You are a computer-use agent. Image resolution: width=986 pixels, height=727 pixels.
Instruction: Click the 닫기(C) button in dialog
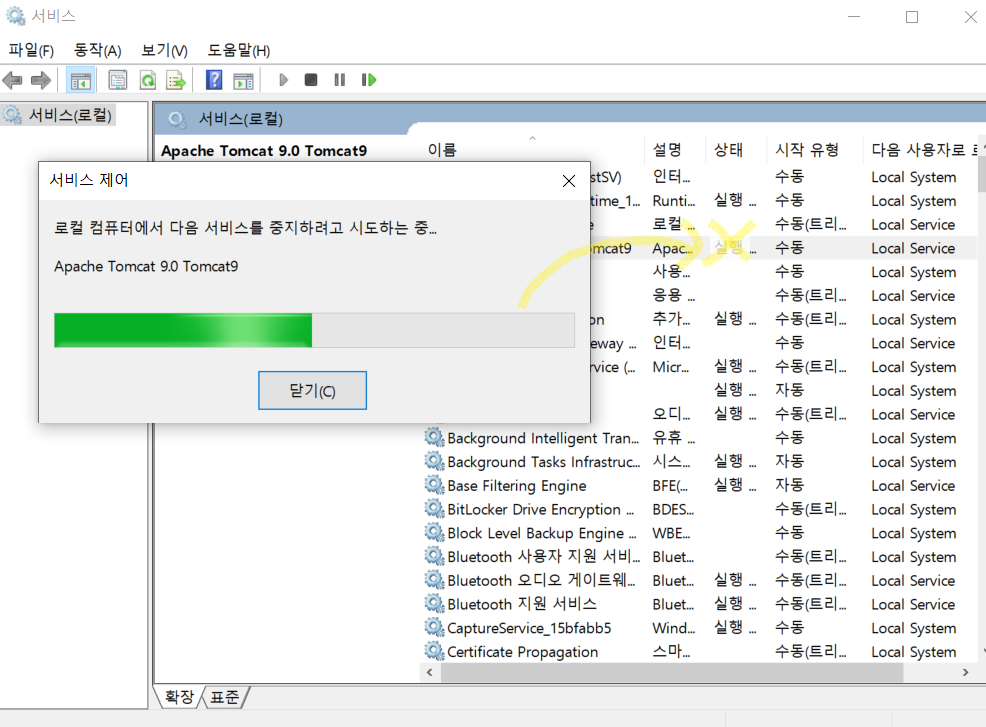point(313,391)
